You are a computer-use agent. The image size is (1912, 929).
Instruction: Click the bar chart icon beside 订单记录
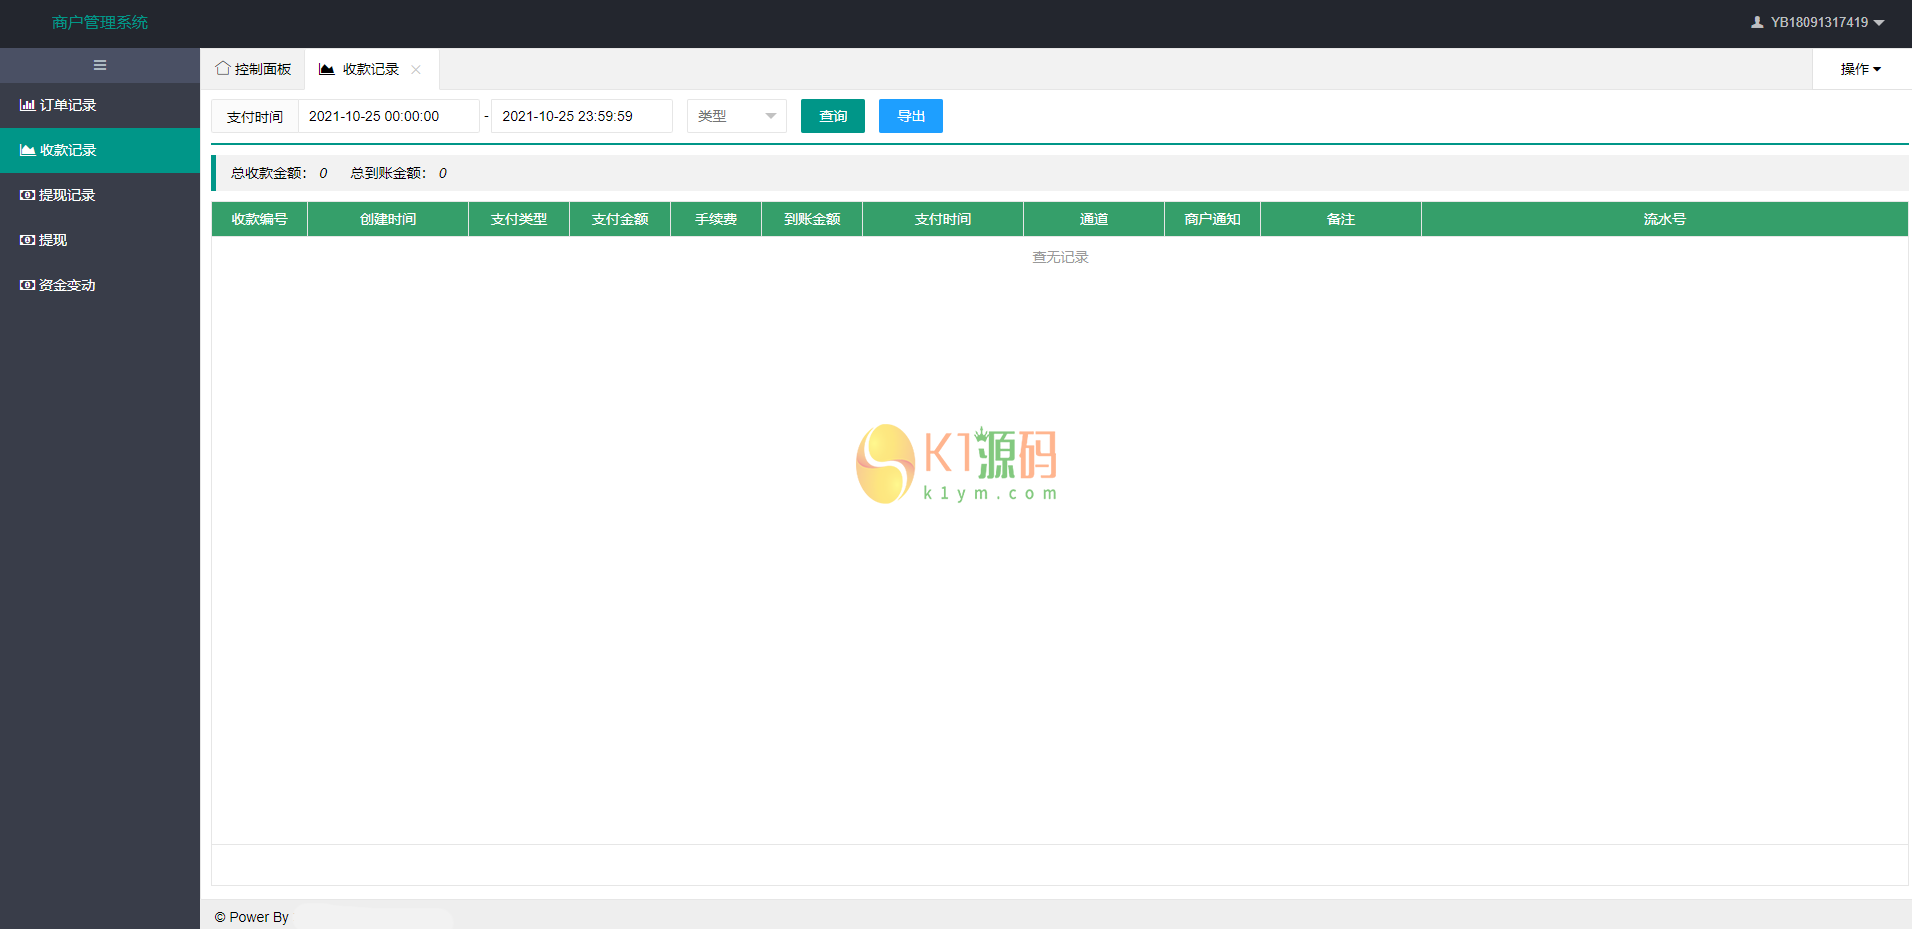point(27,105)
